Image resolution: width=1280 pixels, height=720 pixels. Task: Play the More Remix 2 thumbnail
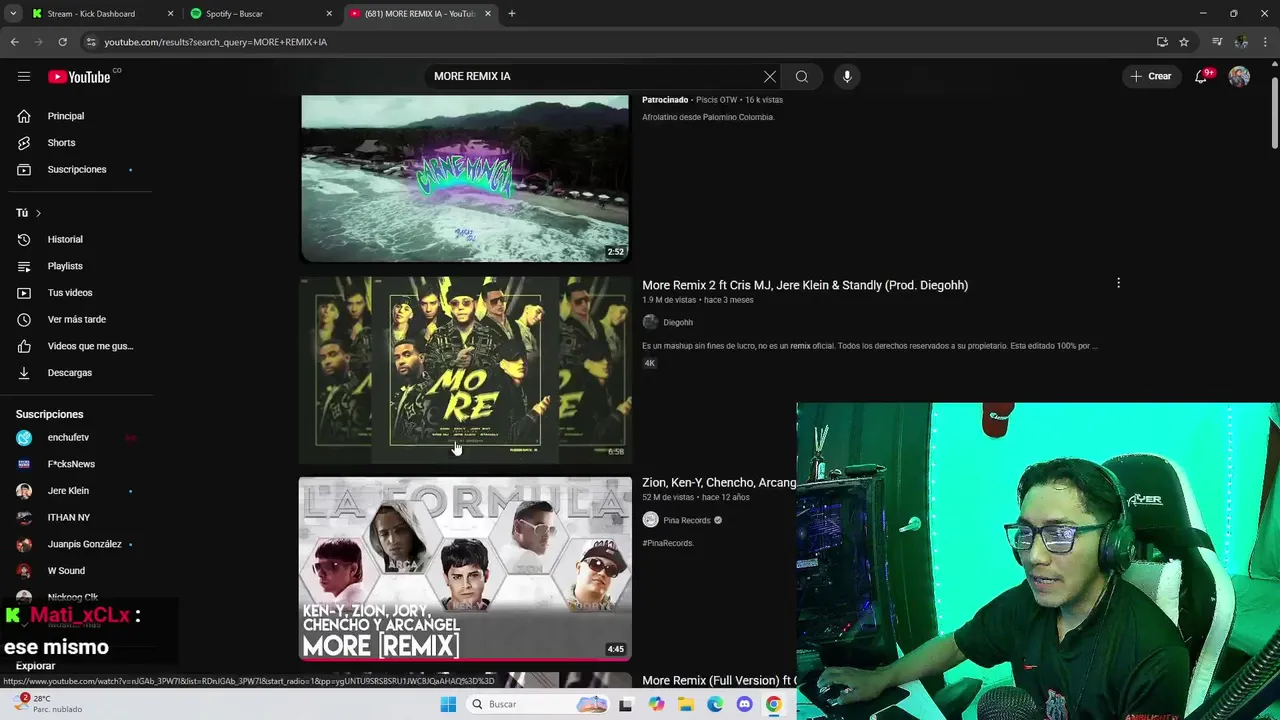(465, 370)
